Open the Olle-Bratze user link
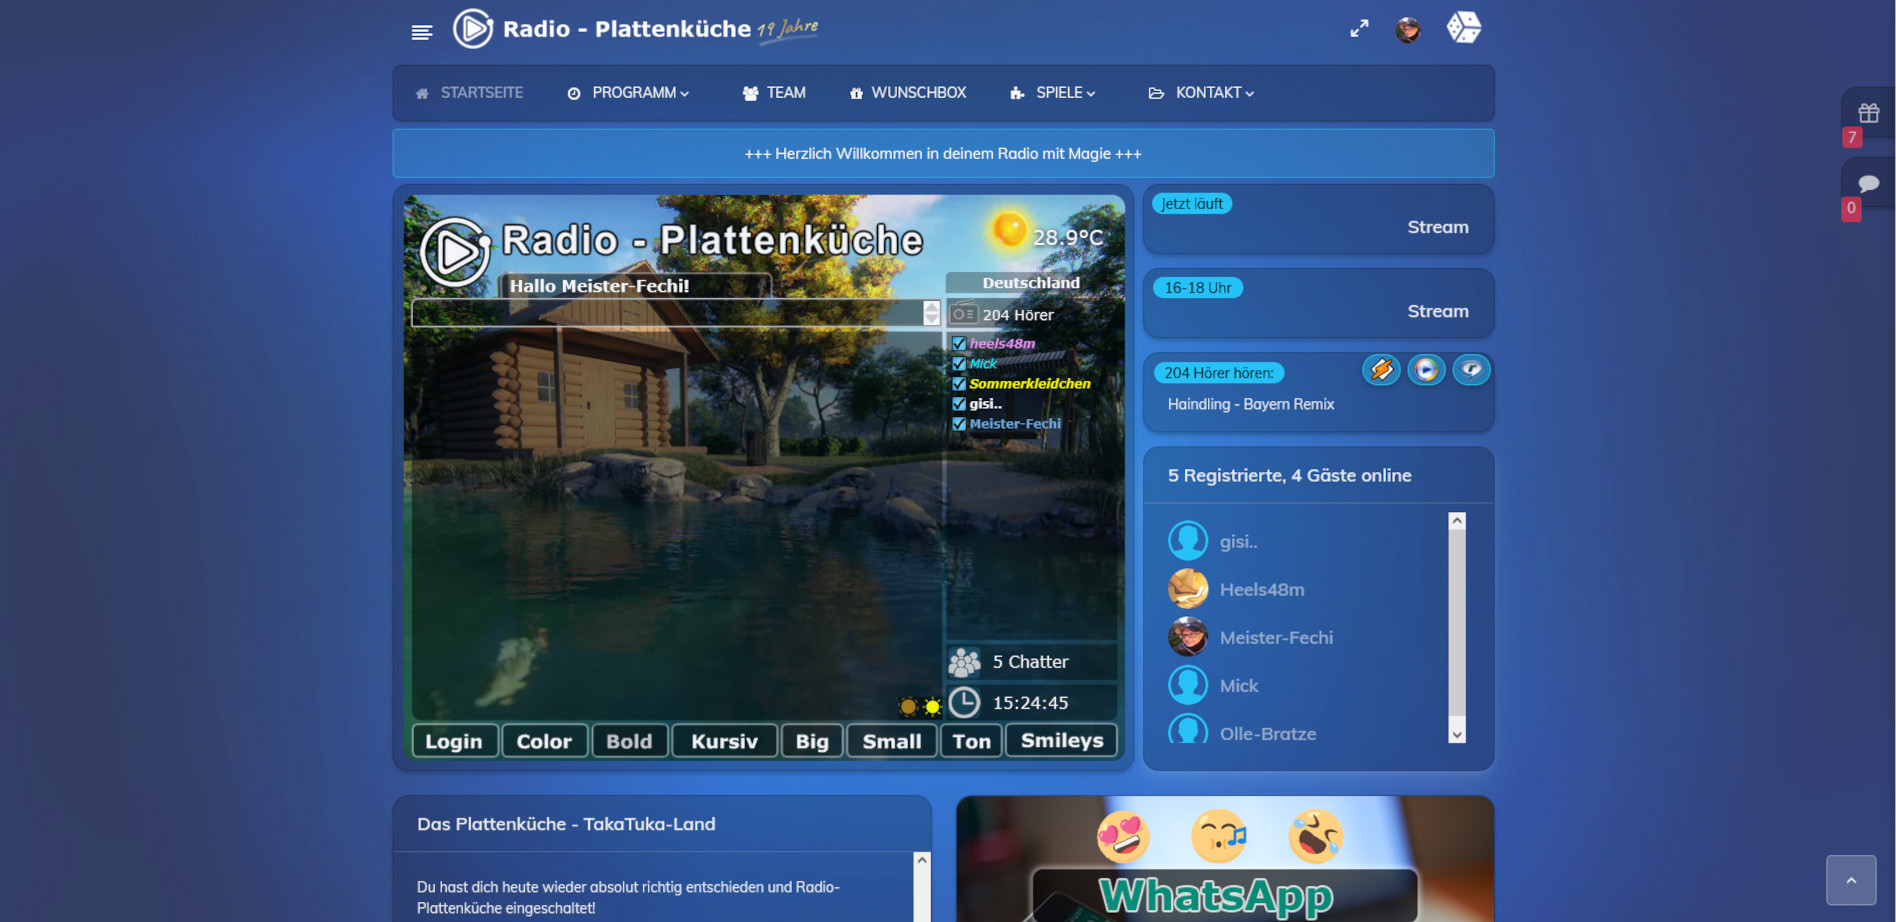1896x922 pixels. click(x=1268, y=734)
